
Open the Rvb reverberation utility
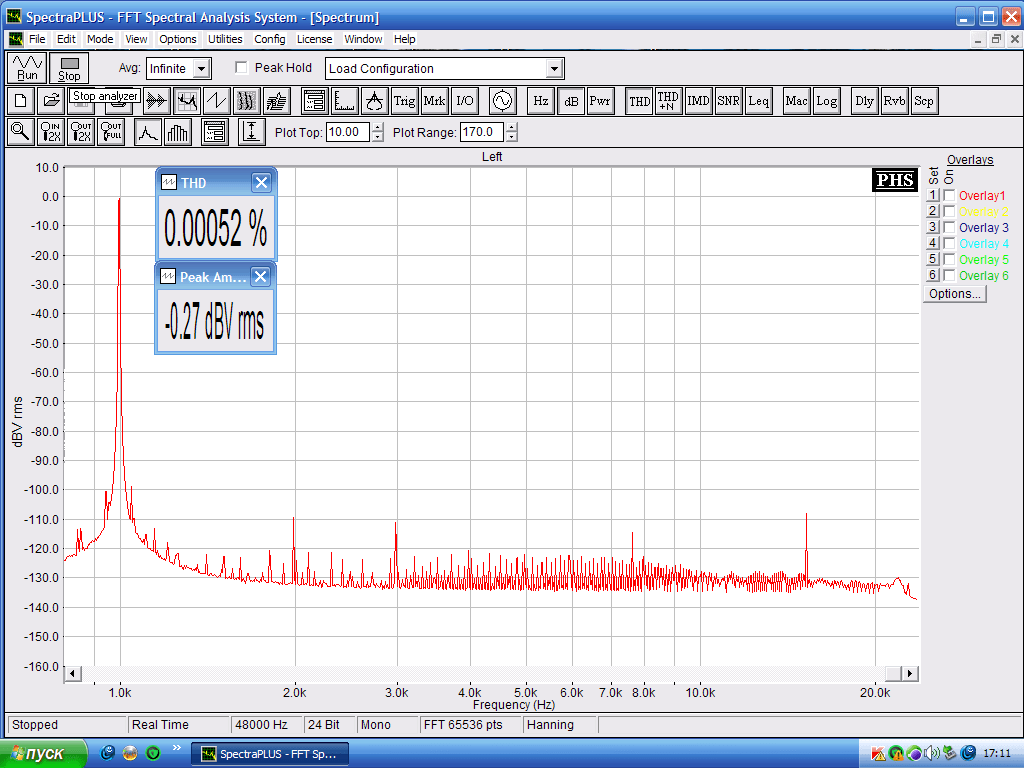pos(894,101)
